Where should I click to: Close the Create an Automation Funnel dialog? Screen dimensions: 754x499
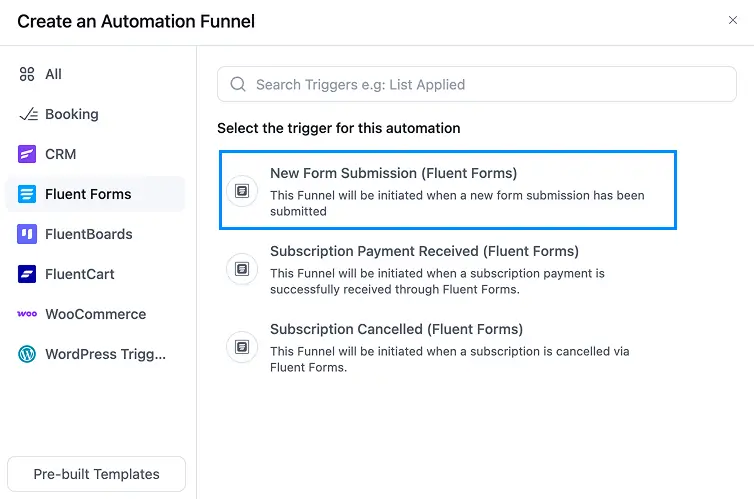tap(732, 20)
